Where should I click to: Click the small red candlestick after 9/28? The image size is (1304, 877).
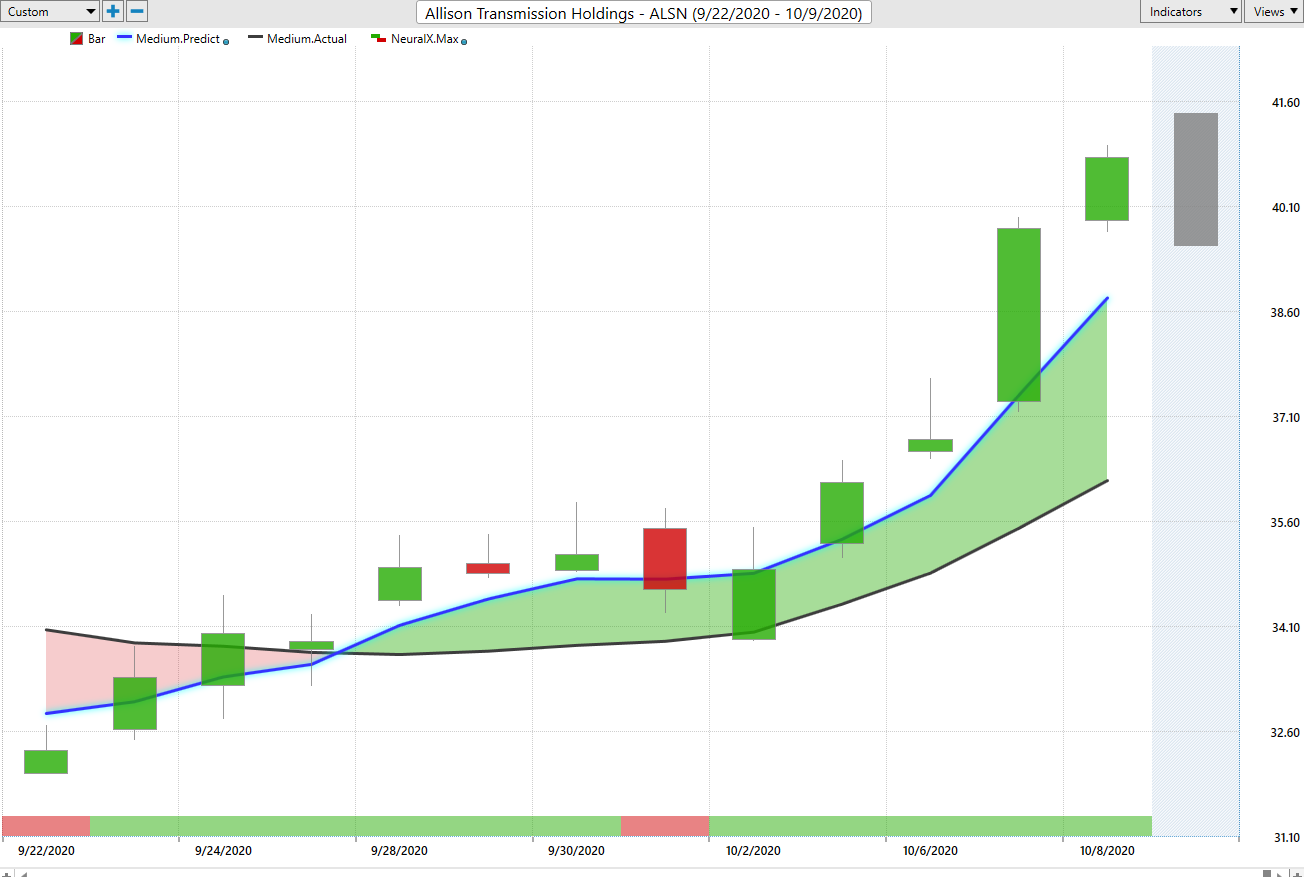point(488,568)
